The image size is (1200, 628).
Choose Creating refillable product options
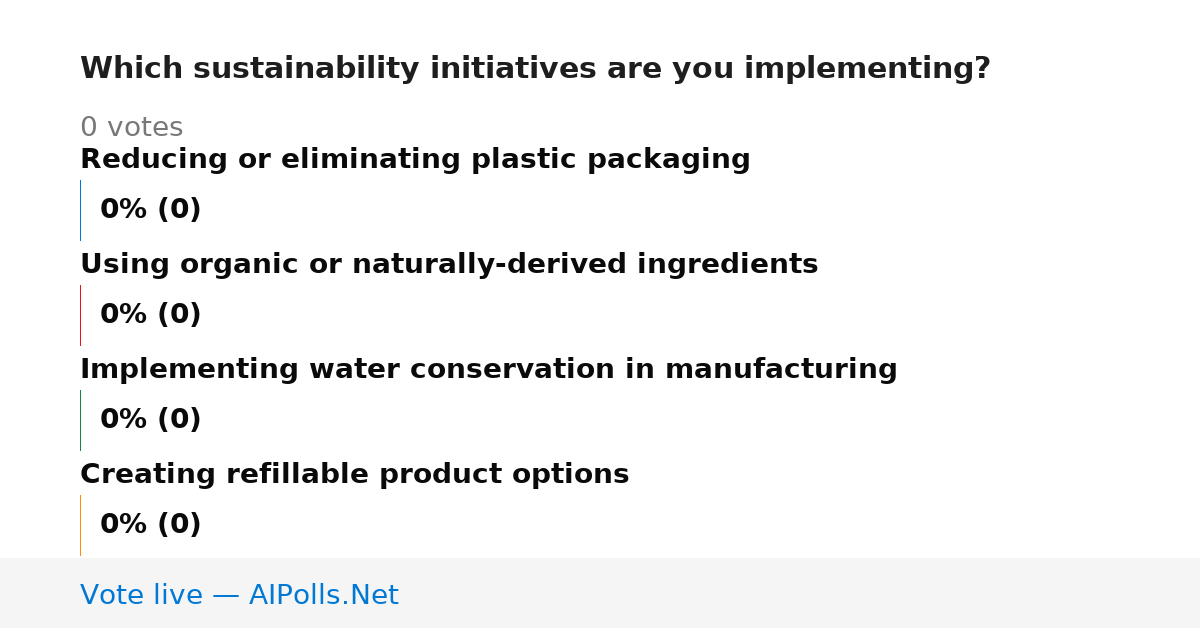pyautogui.click(x=354, y=474)
